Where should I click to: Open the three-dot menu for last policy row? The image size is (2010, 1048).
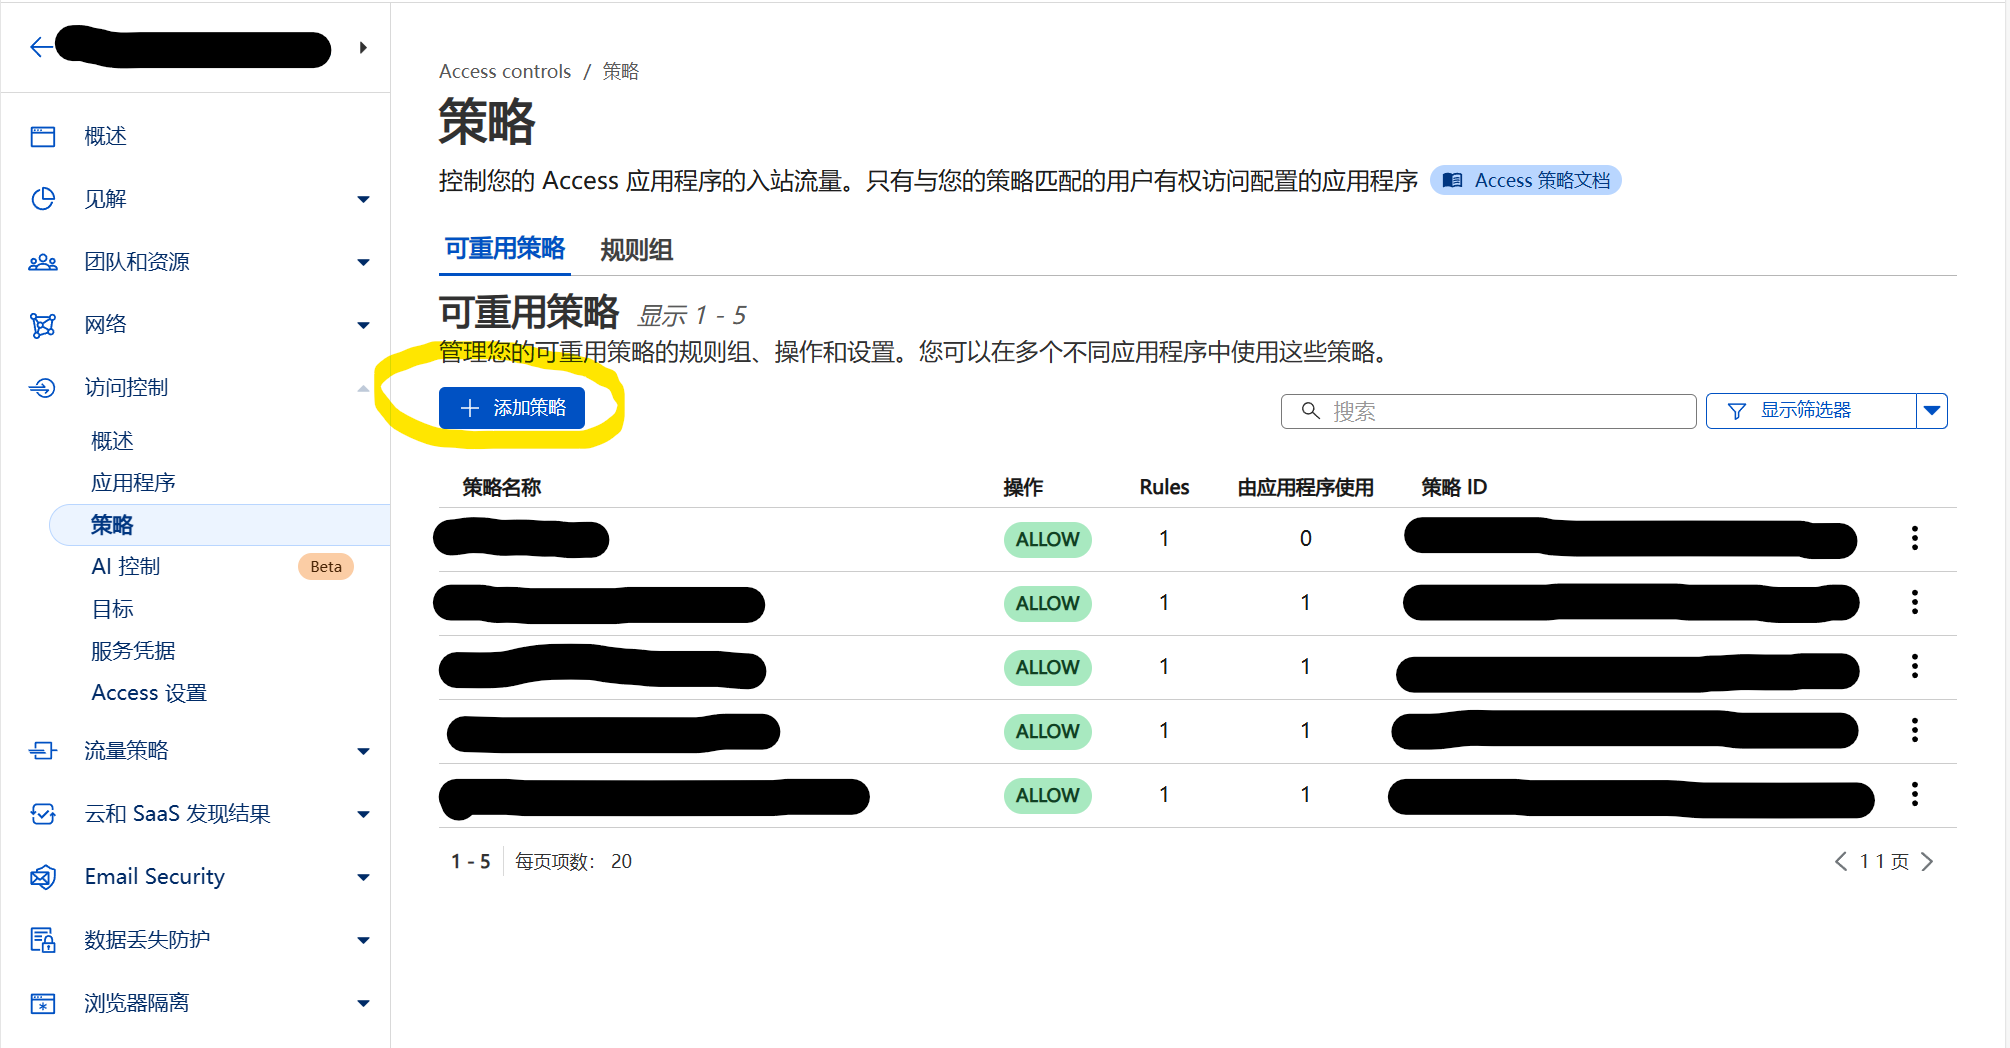[x=1914, y=794]
